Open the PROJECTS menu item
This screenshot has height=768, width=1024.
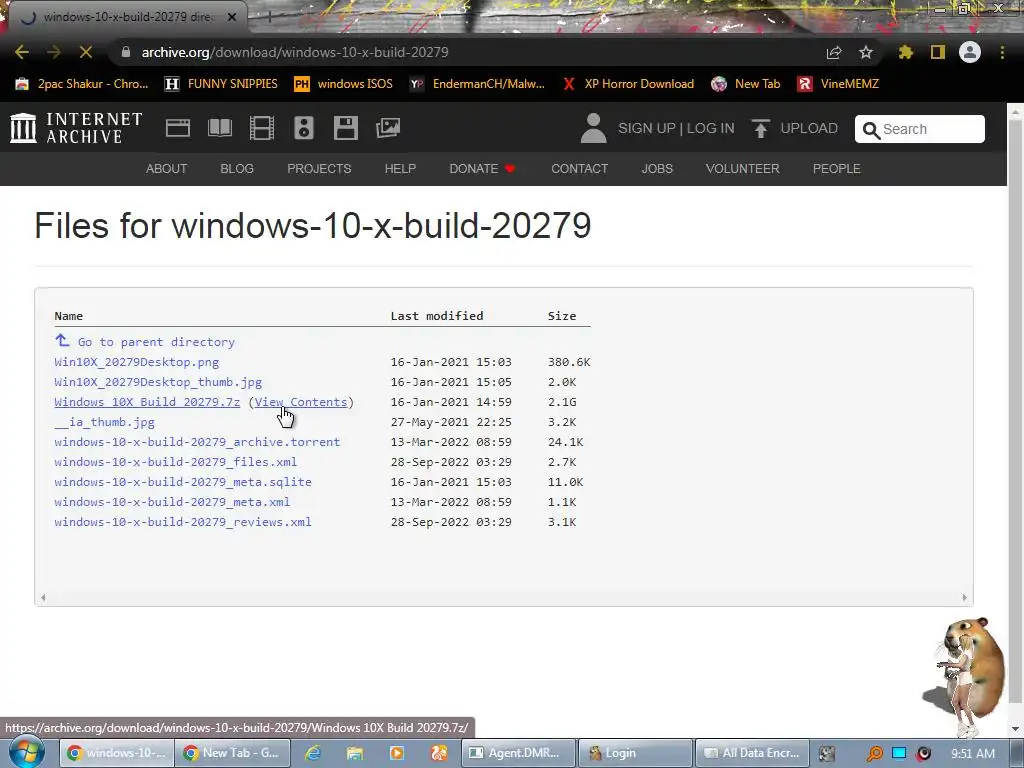point(319,168)
